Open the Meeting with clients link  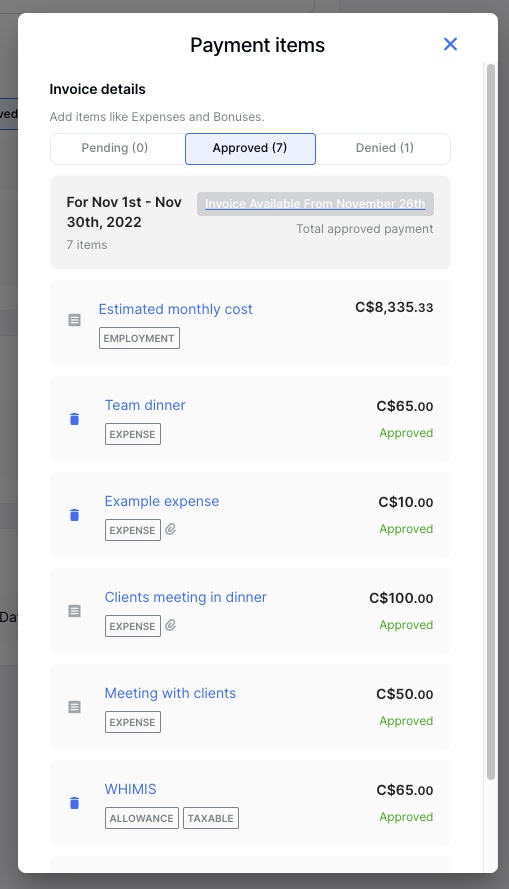(x=170, y=693)
